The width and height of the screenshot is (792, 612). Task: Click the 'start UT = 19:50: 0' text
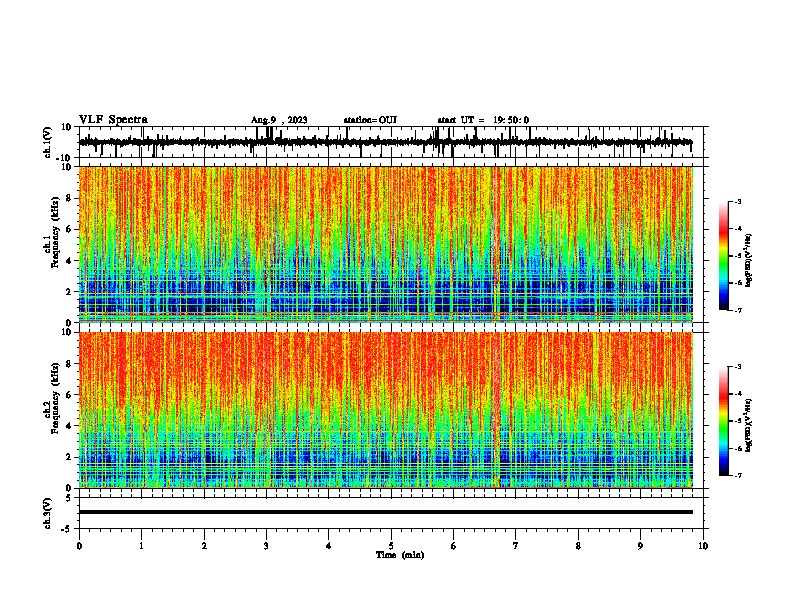coord(483,120)
